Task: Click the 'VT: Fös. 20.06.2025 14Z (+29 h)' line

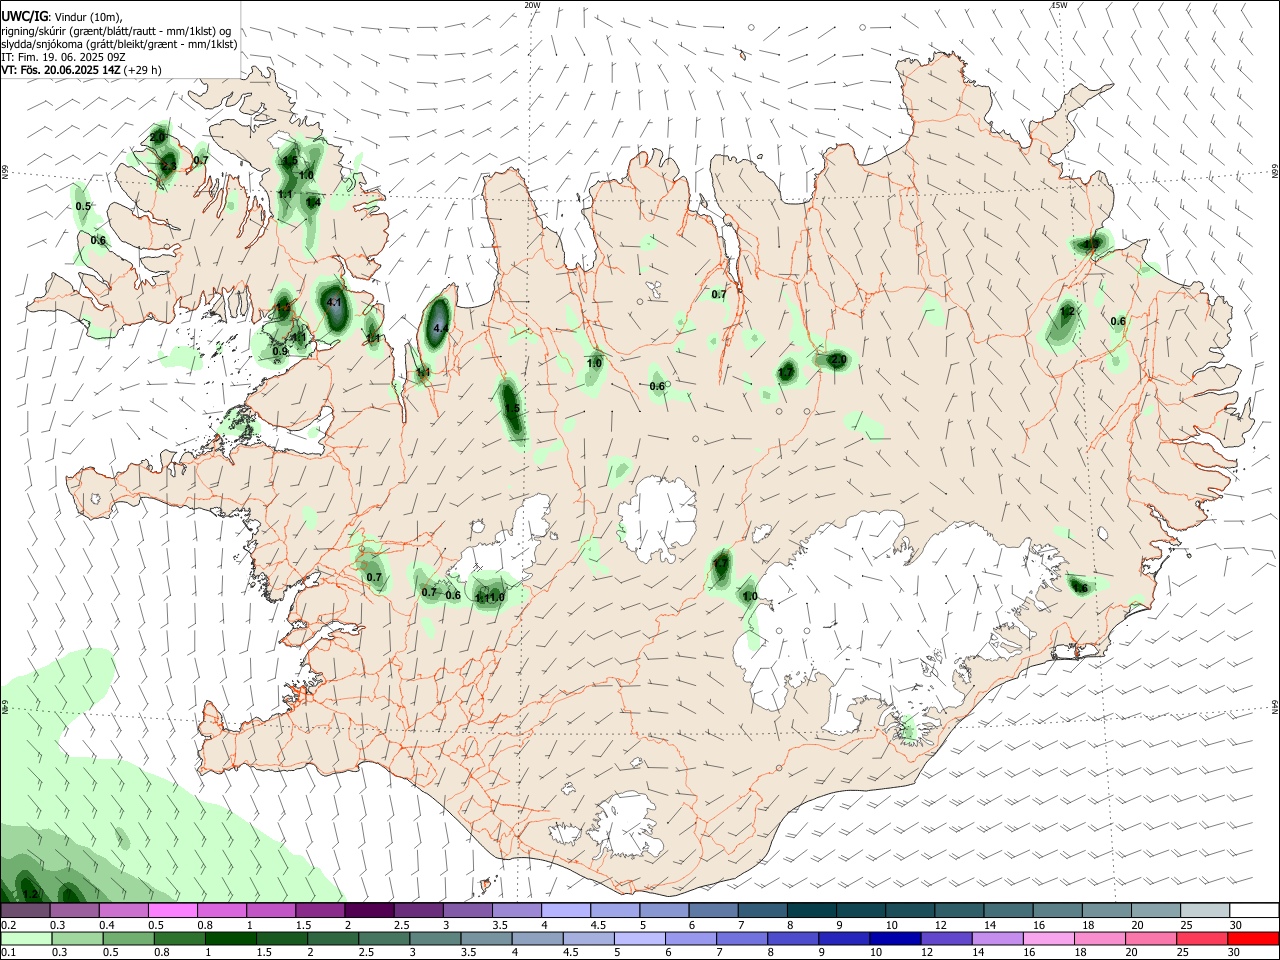Action: (81, 70)
